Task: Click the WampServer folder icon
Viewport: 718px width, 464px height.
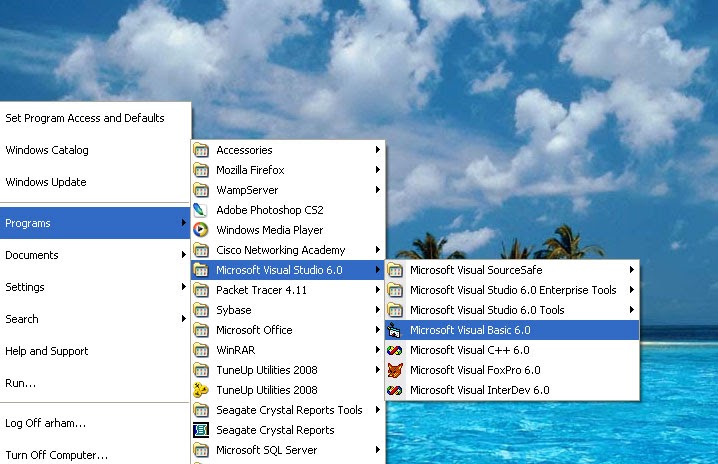Action: point(201,190)
